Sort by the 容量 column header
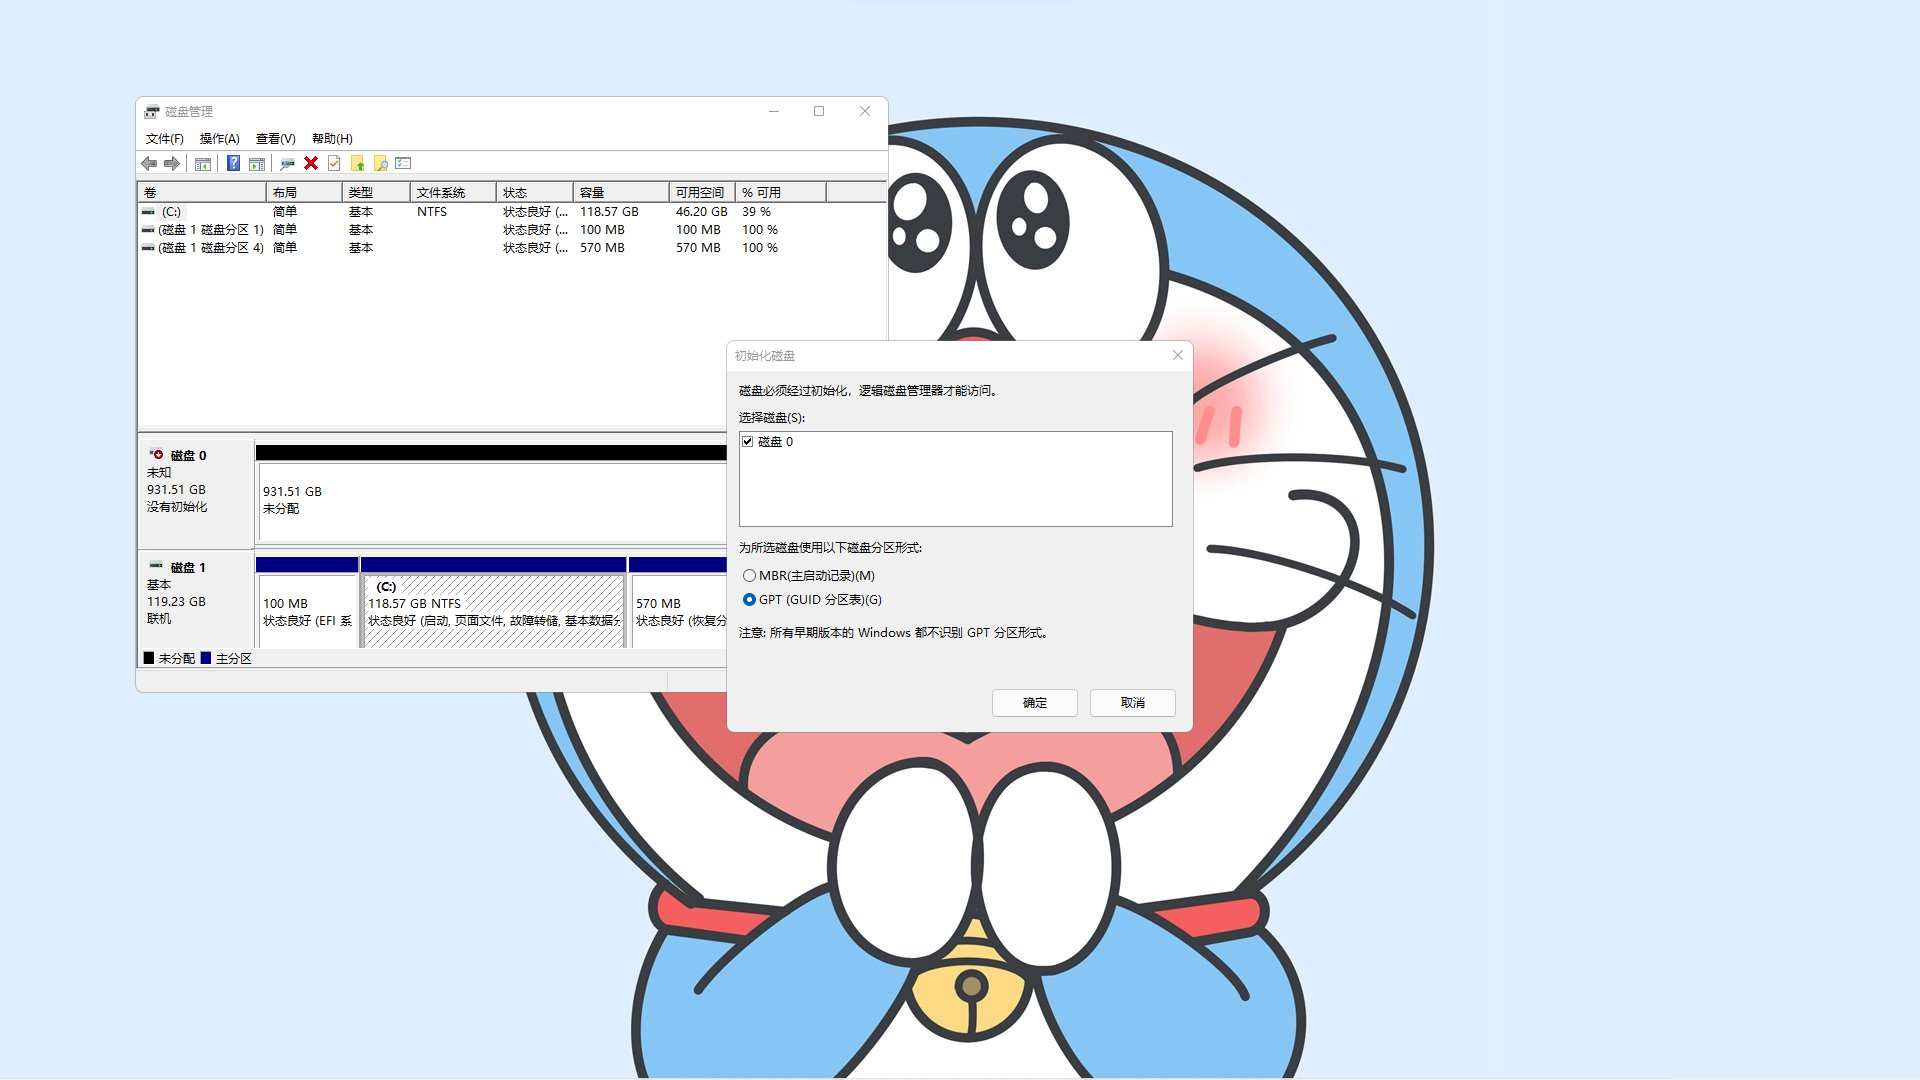The image size is (1920, 1080). click(x=620, y=192)
